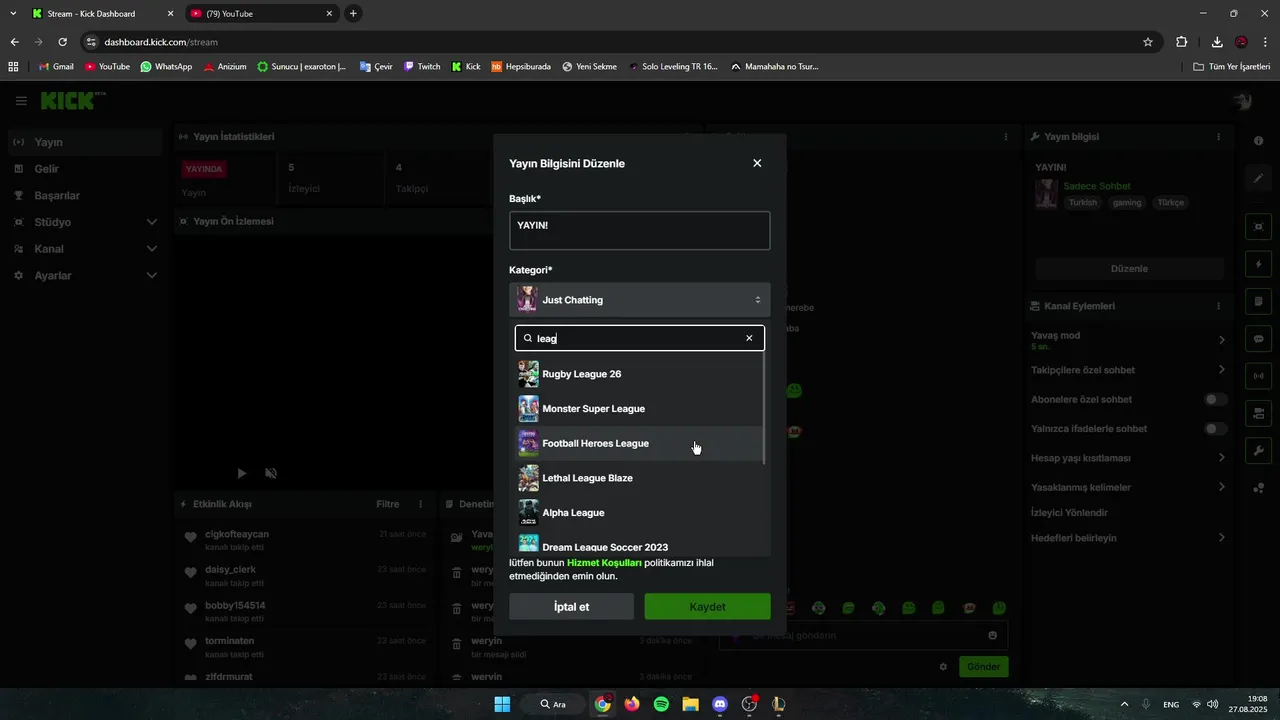The width and height of the screenshot is (1280, 720).
Task: Expand Yasaklanmış kelimeler chevron
Action: (1221, 487)
